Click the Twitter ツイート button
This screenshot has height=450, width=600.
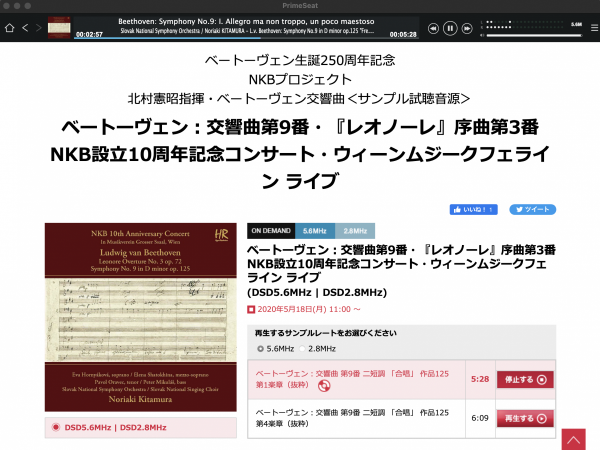pos(532,210)
